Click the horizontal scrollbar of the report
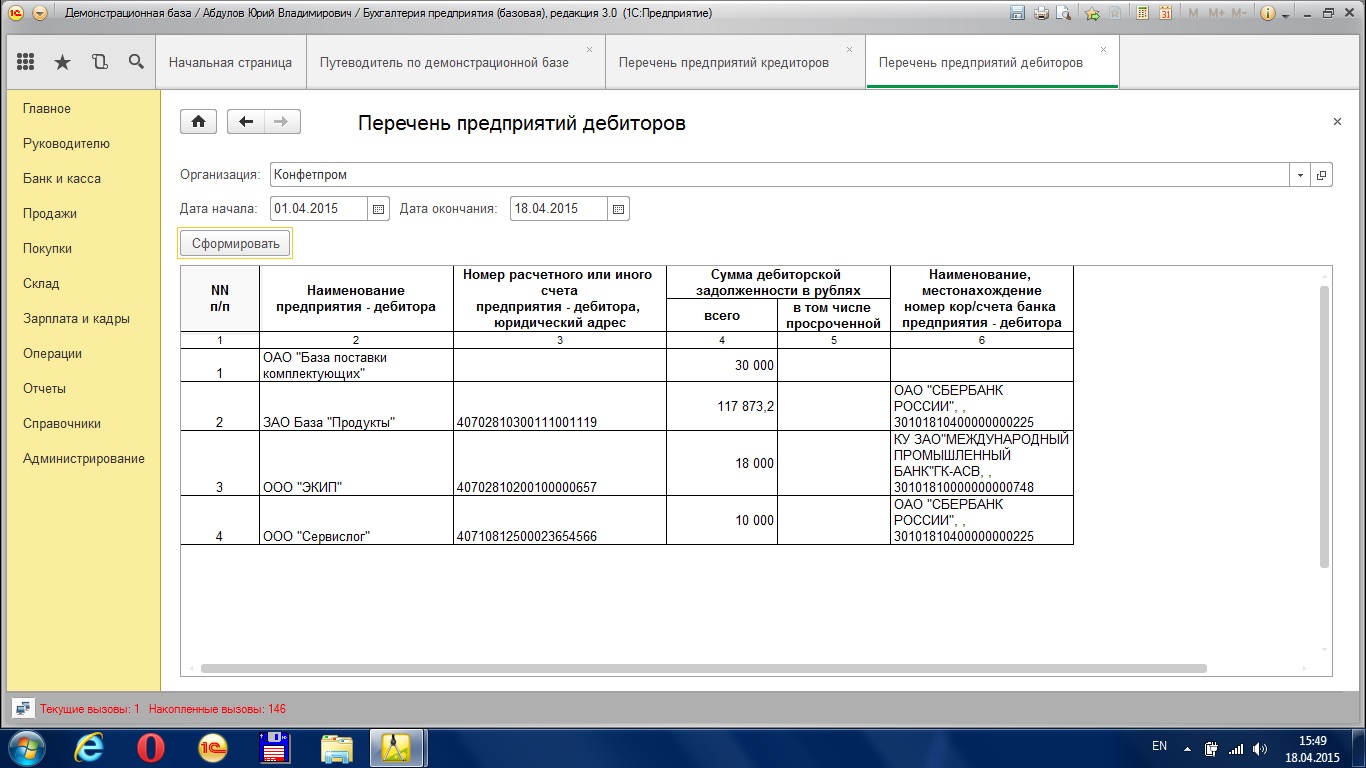Image resolution: width=1366 pixels, height=768 pixels. (x=704, y=668)
